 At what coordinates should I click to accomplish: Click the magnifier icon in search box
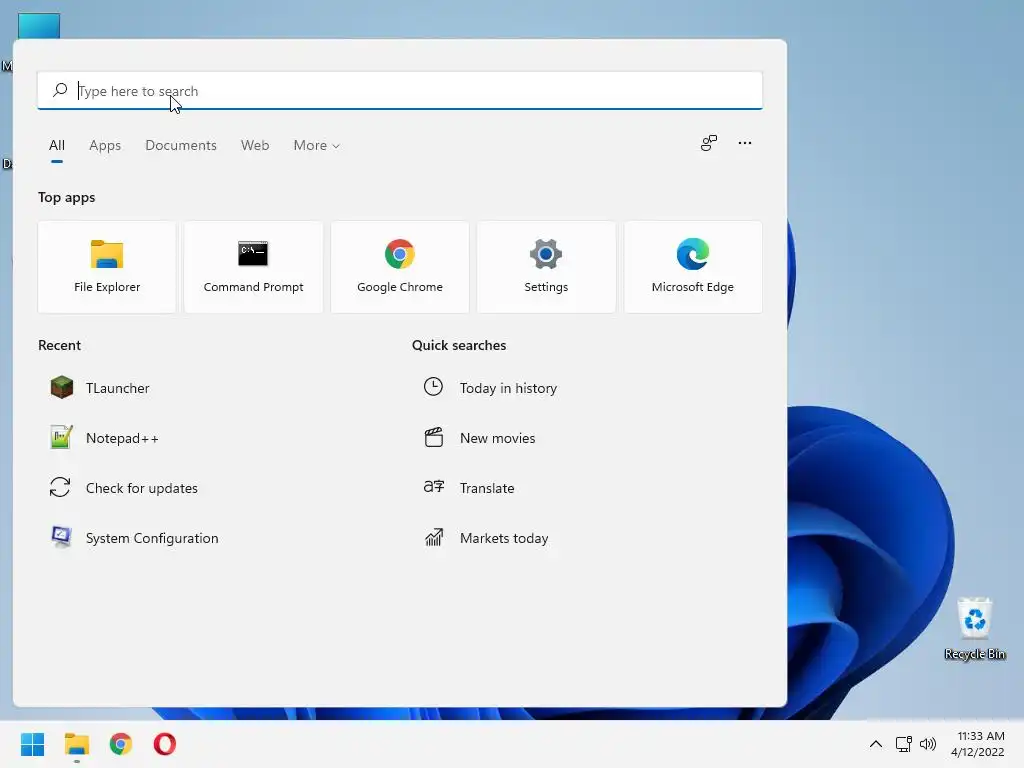60,89
